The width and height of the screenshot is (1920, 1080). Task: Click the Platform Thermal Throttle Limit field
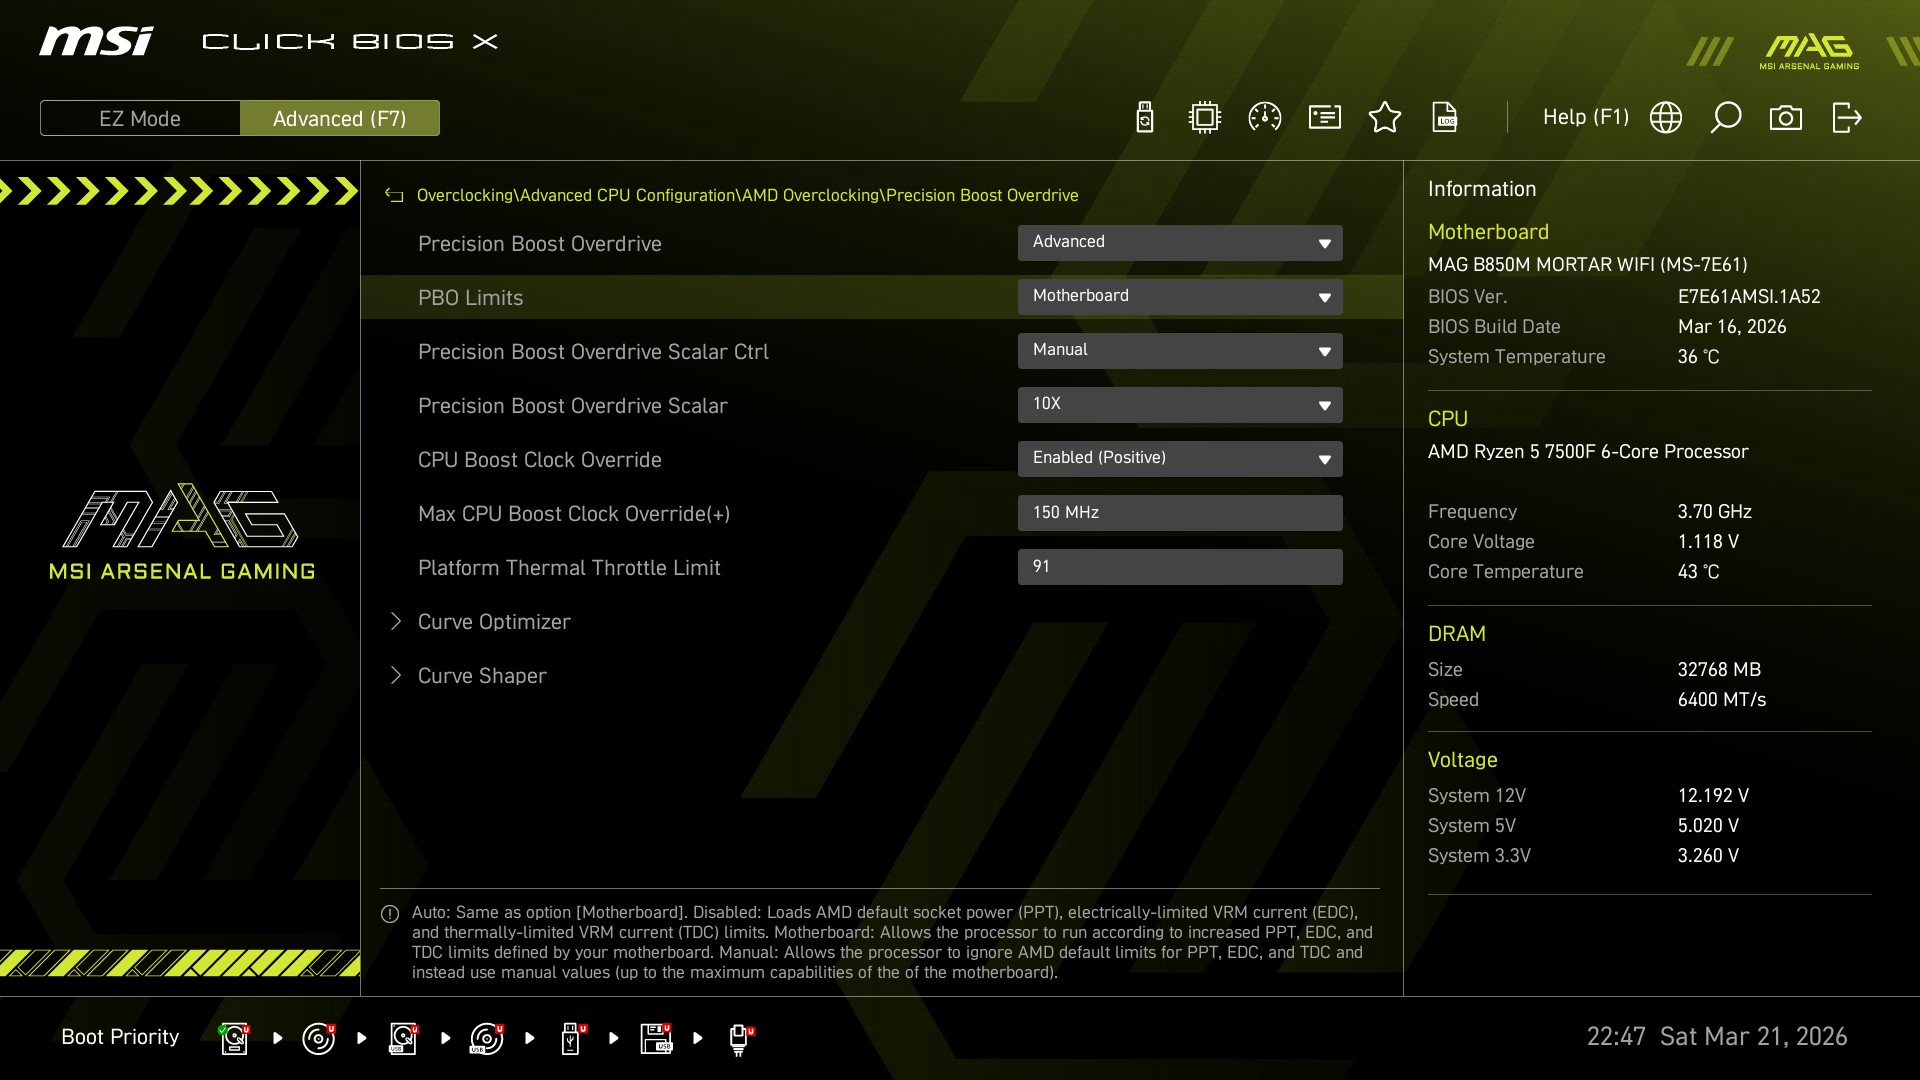click(1180, 567)
